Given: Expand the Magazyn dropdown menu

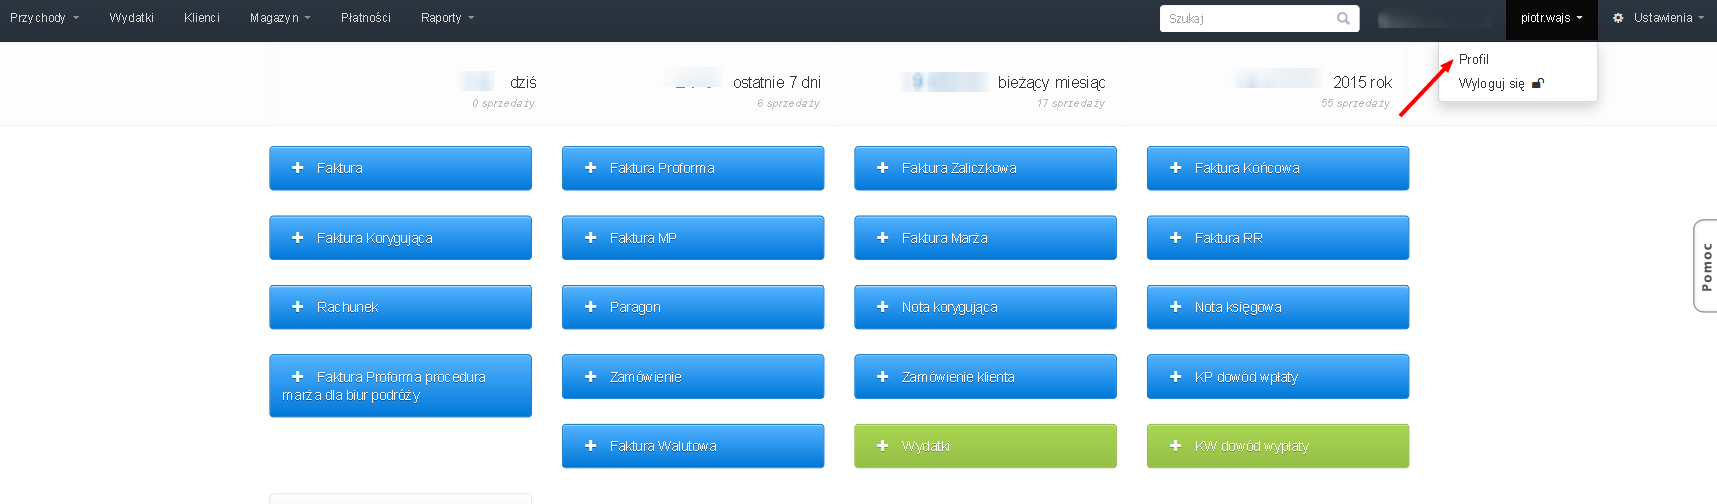Looking at the screenshot, I should pos(280,18).
